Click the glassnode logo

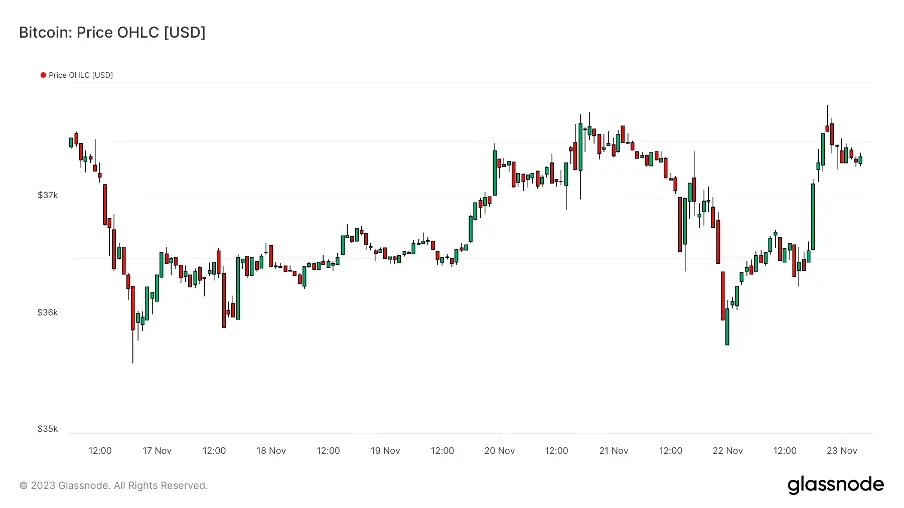tap(836, 485)
